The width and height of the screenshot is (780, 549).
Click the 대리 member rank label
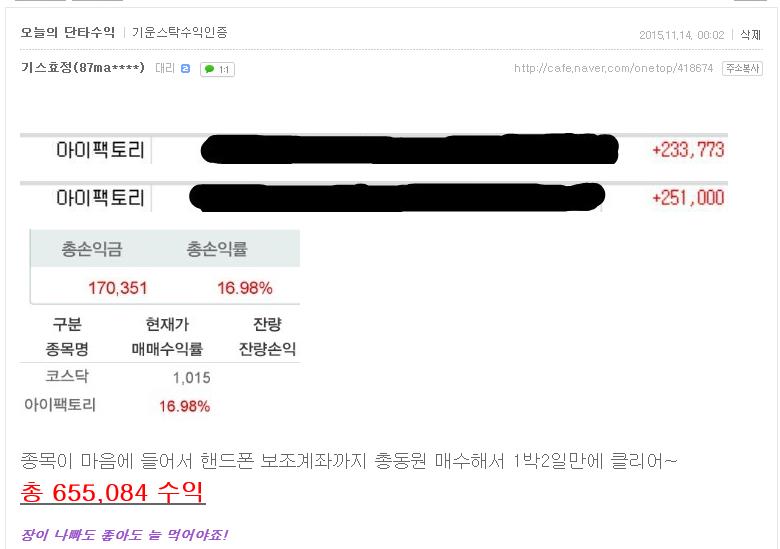click(165, 68)
